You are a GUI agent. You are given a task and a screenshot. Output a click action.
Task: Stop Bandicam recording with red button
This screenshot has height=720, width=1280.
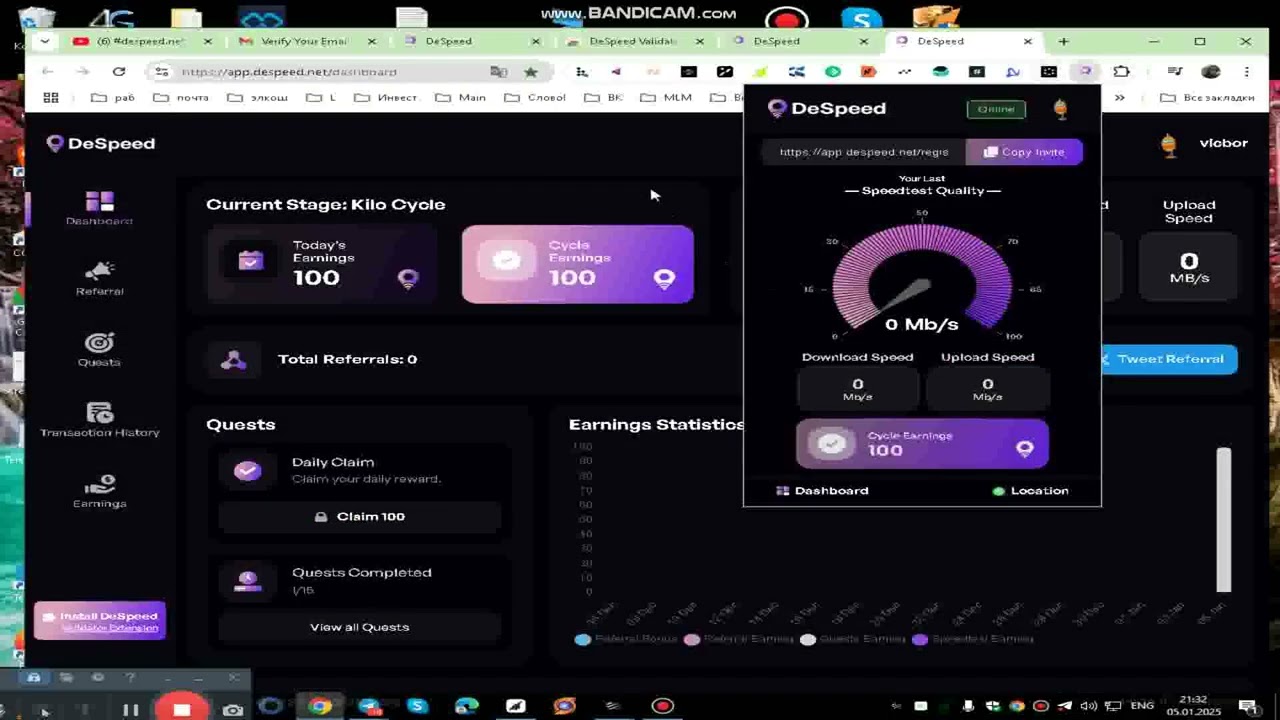pos(181,709)
